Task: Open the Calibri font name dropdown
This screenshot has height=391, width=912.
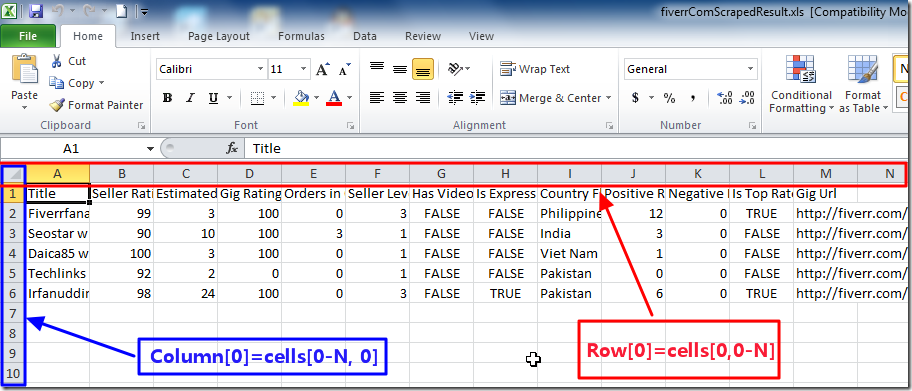Action: click(x=261, y=69)
